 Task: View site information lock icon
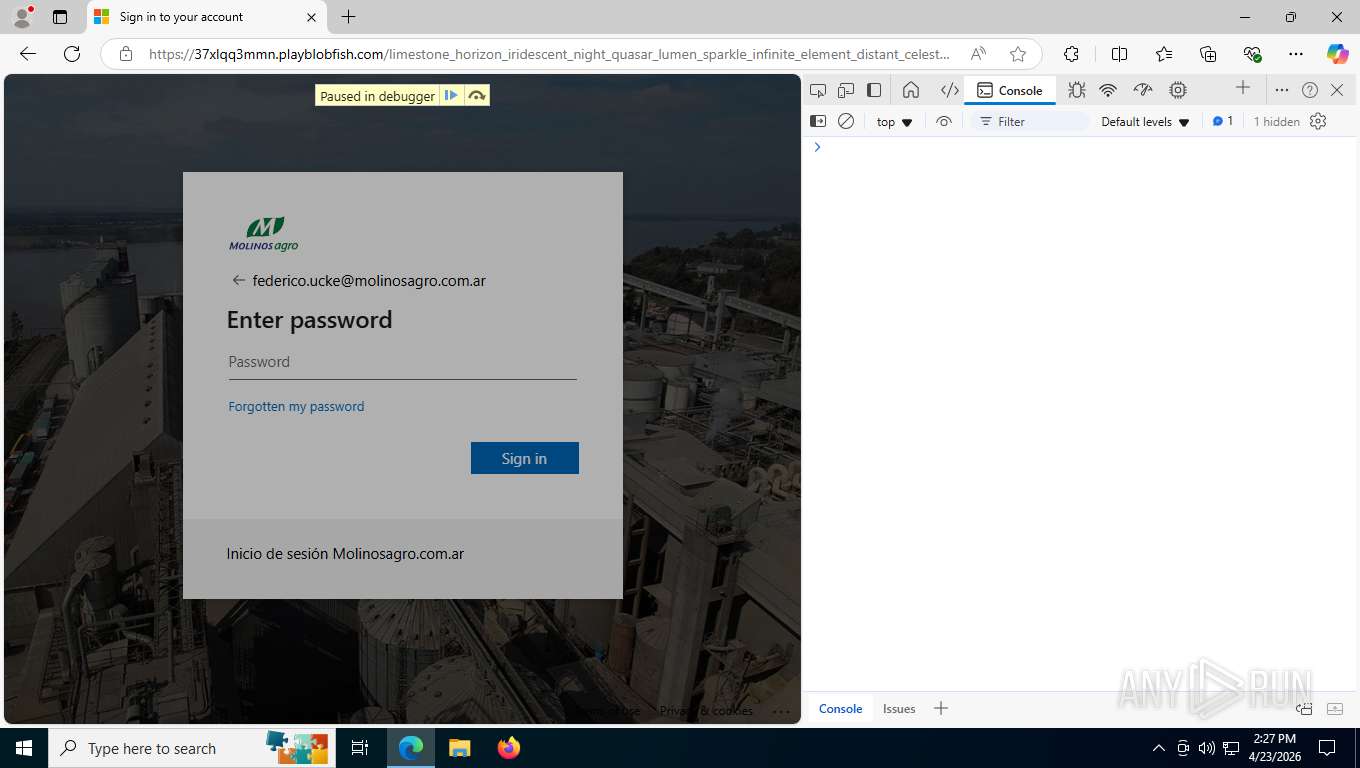pyautogui.click(x=125, y=54)
